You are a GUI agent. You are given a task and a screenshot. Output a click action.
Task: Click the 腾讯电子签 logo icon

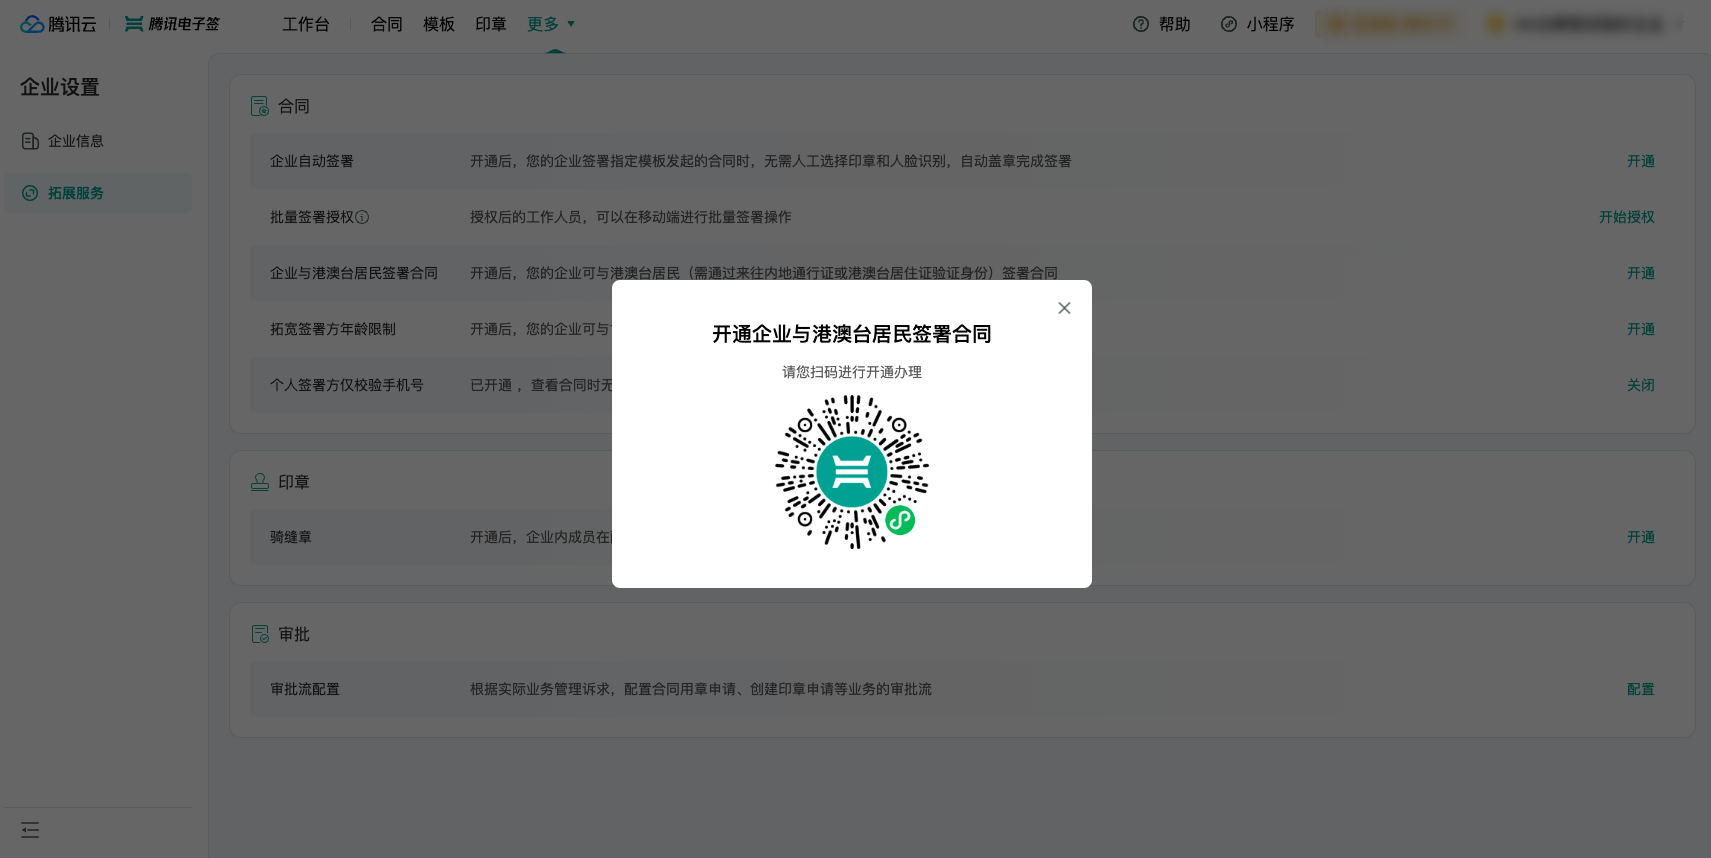pyautogui.click(x=134, y=24)
